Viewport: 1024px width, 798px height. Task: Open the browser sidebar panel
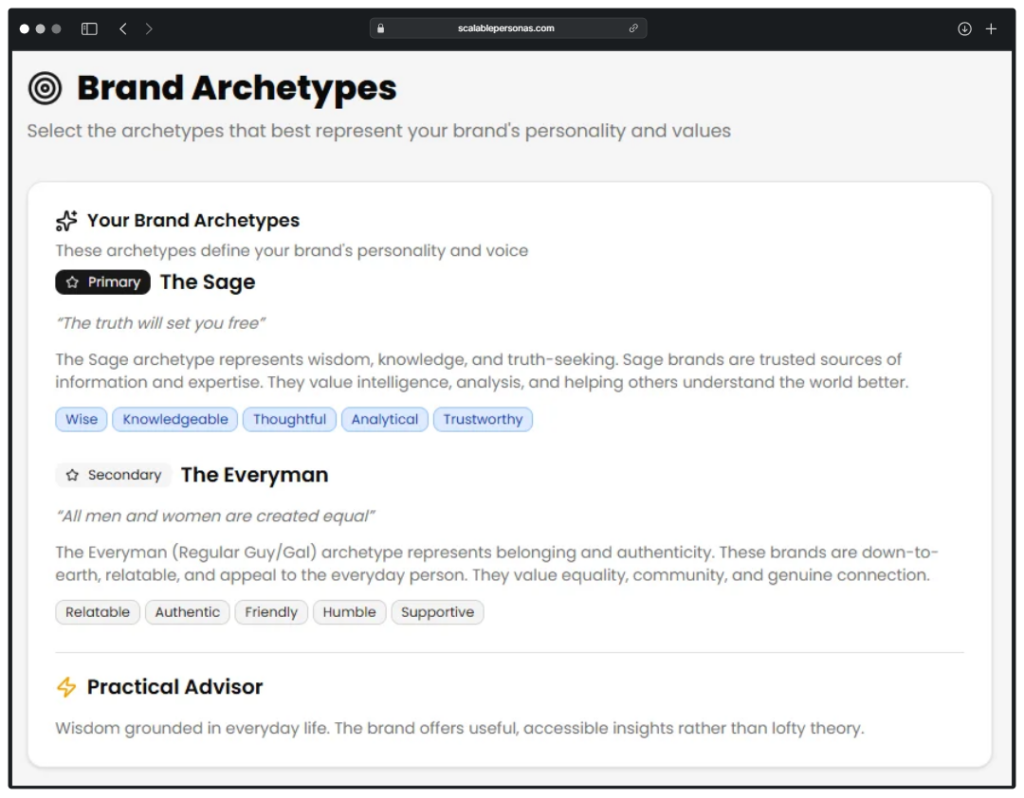click(x=89, y=28)
